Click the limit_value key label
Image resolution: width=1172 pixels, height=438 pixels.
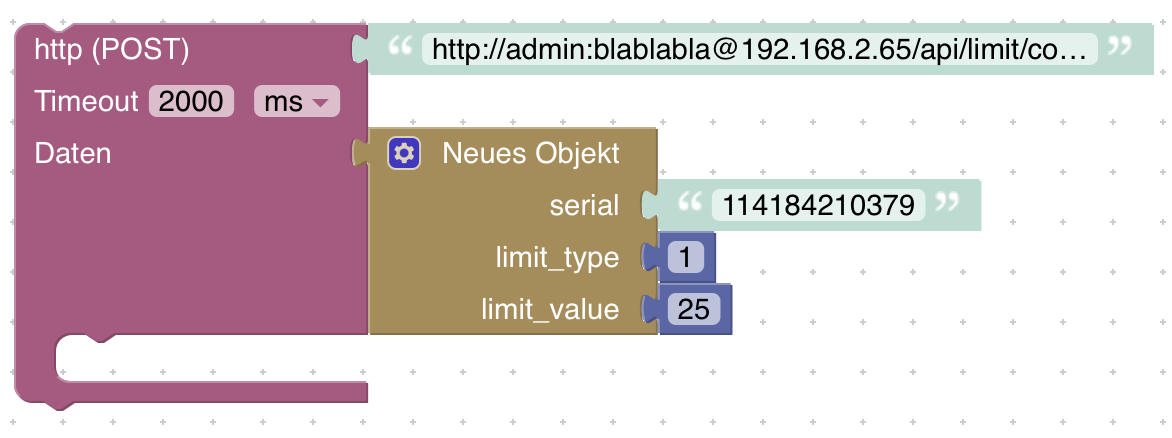(x=550, y=310)
